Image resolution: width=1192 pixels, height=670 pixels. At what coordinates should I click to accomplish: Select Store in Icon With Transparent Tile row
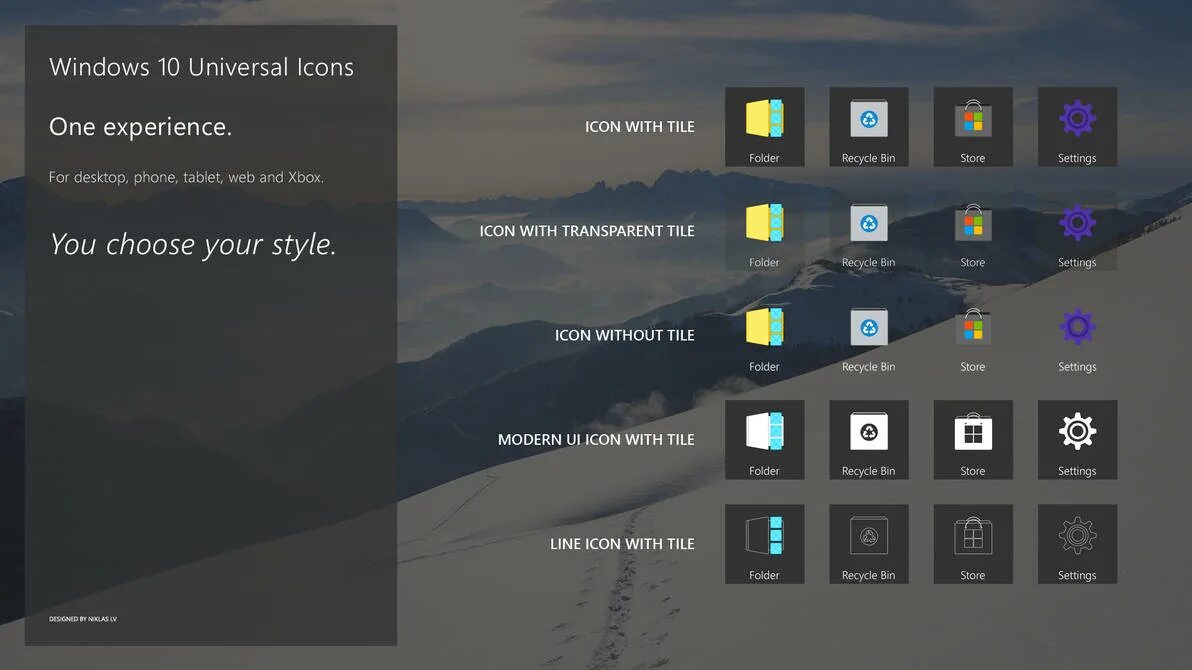tap(972, 230)
